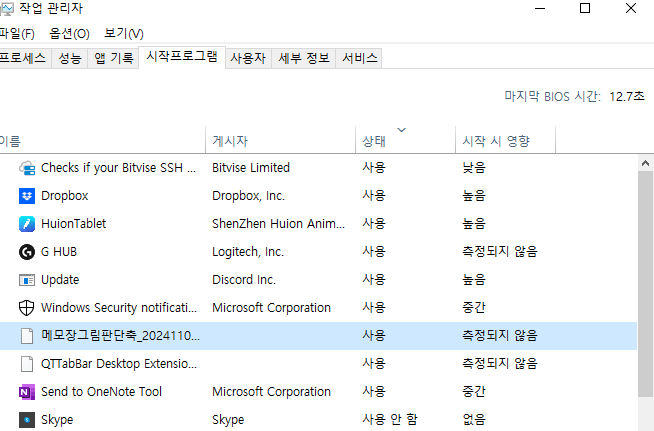Close the Task Manager window
Screen dimensions: 654x431
631,8
